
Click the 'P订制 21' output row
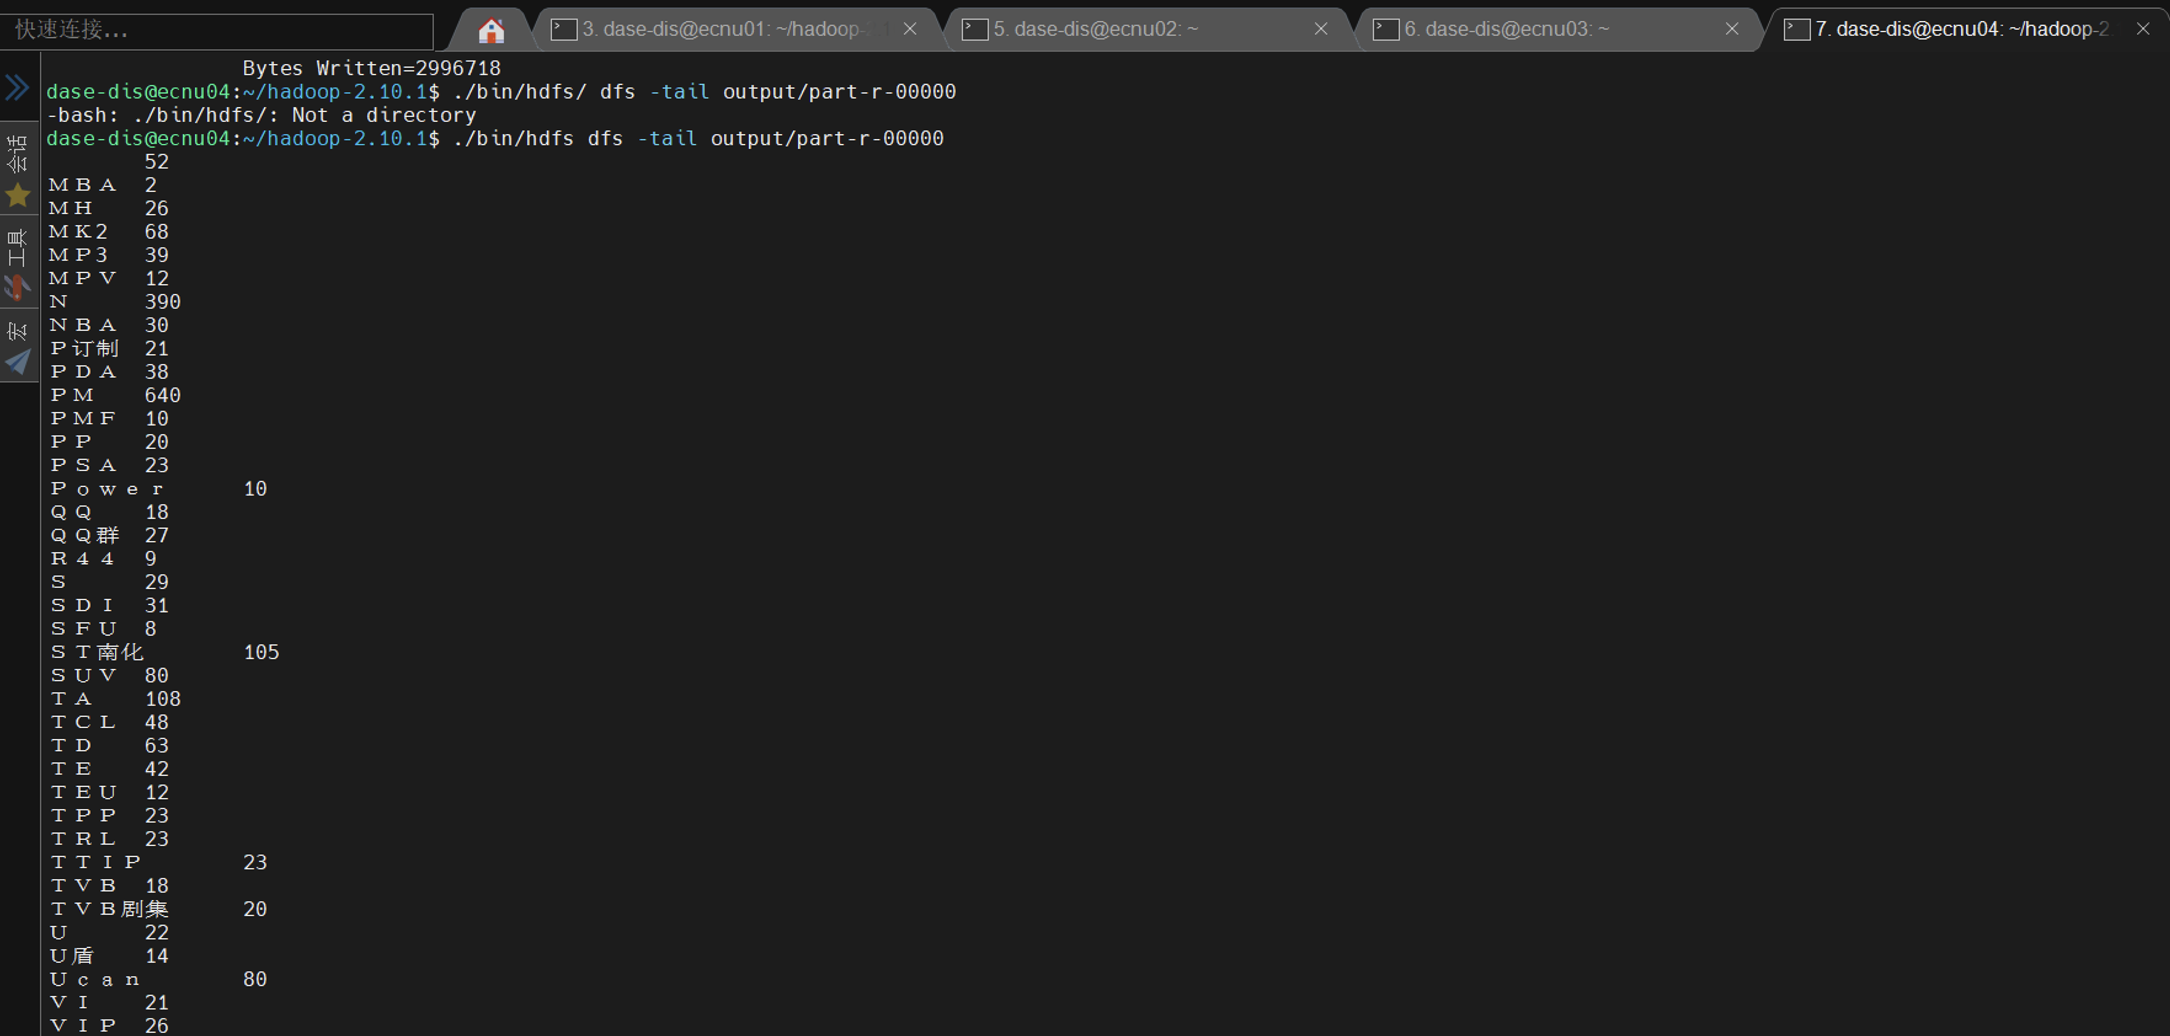tap(109, 348)
